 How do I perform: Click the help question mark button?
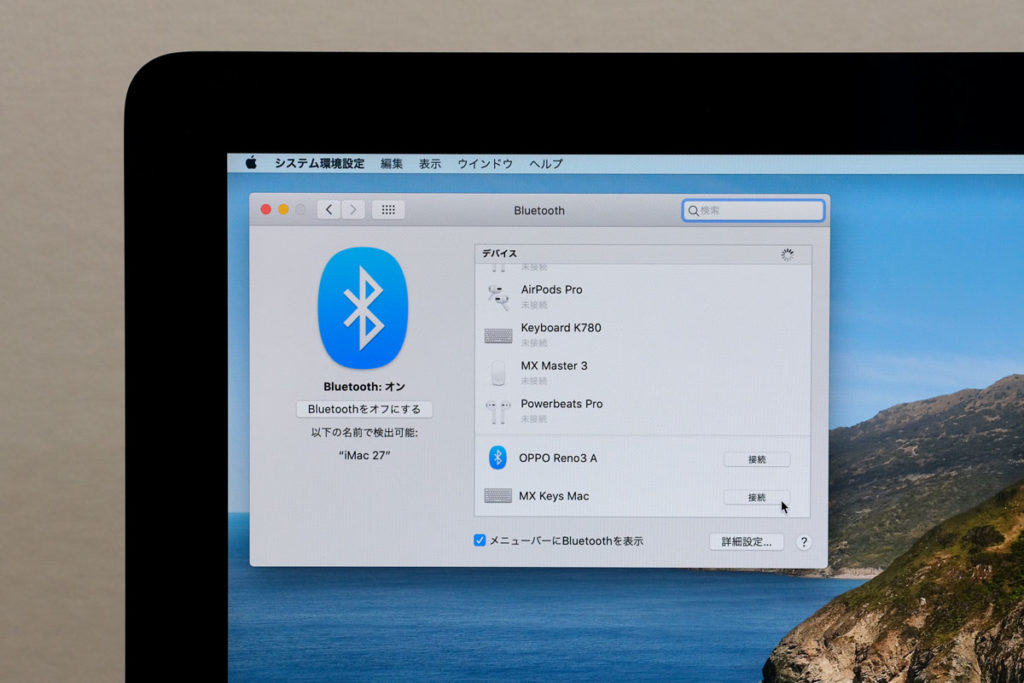[804, 542]
